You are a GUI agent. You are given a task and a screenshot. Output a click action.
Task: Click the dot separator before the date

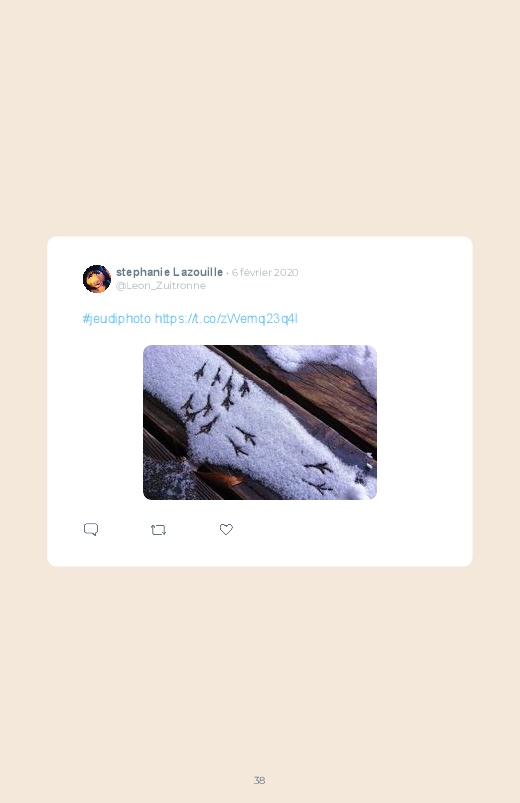pyautogui.click(x=227, y=273)
